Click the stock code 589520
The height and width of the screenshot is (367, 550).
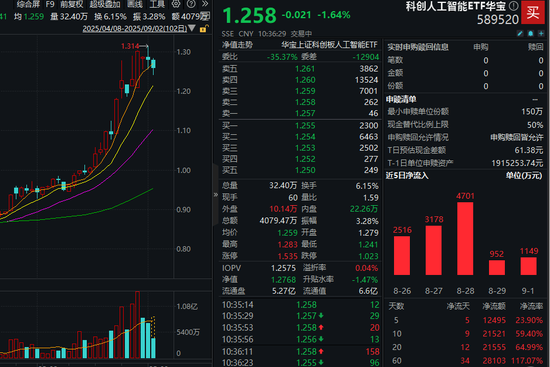498,20
